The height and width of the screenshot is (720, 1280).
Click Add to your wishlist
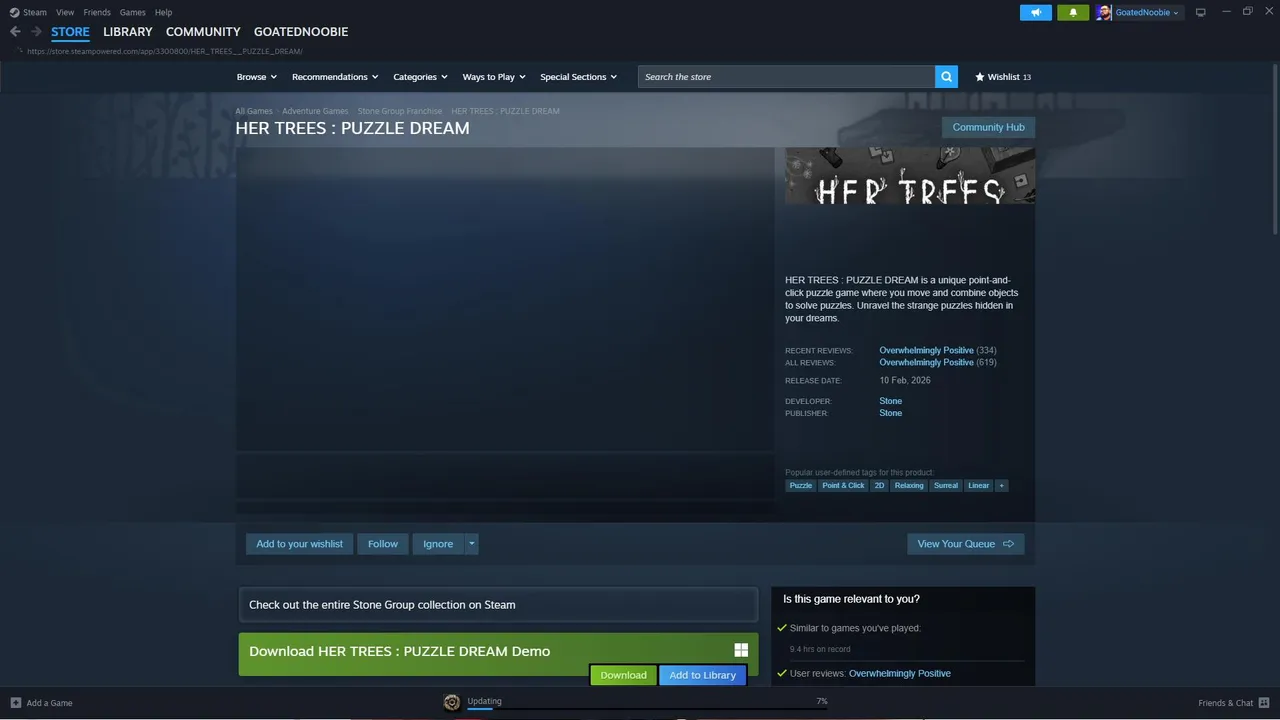(x=299, y=544)
